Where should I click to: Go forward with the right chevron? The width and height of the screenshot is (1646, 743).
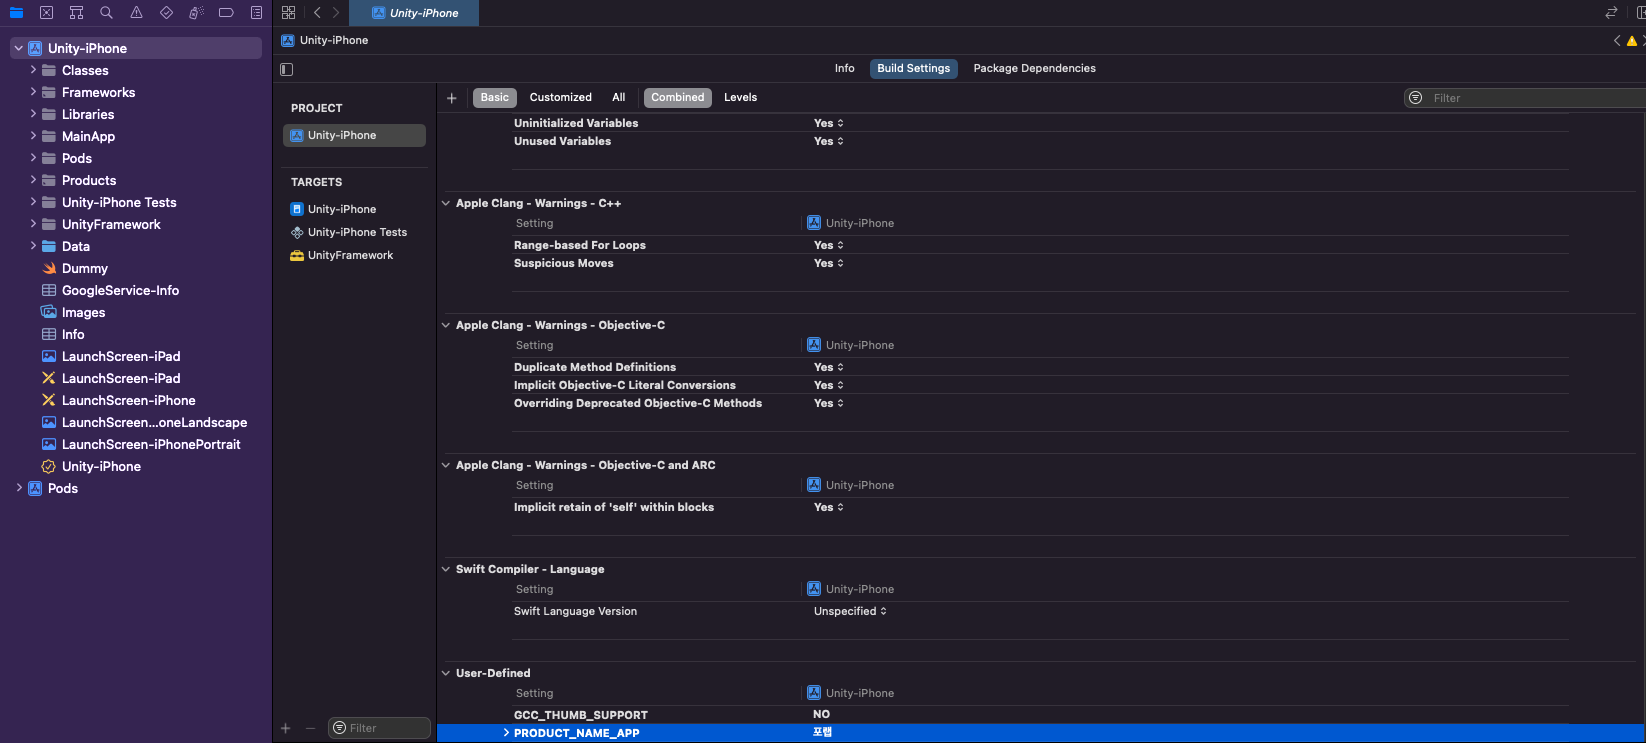(336, 13)
